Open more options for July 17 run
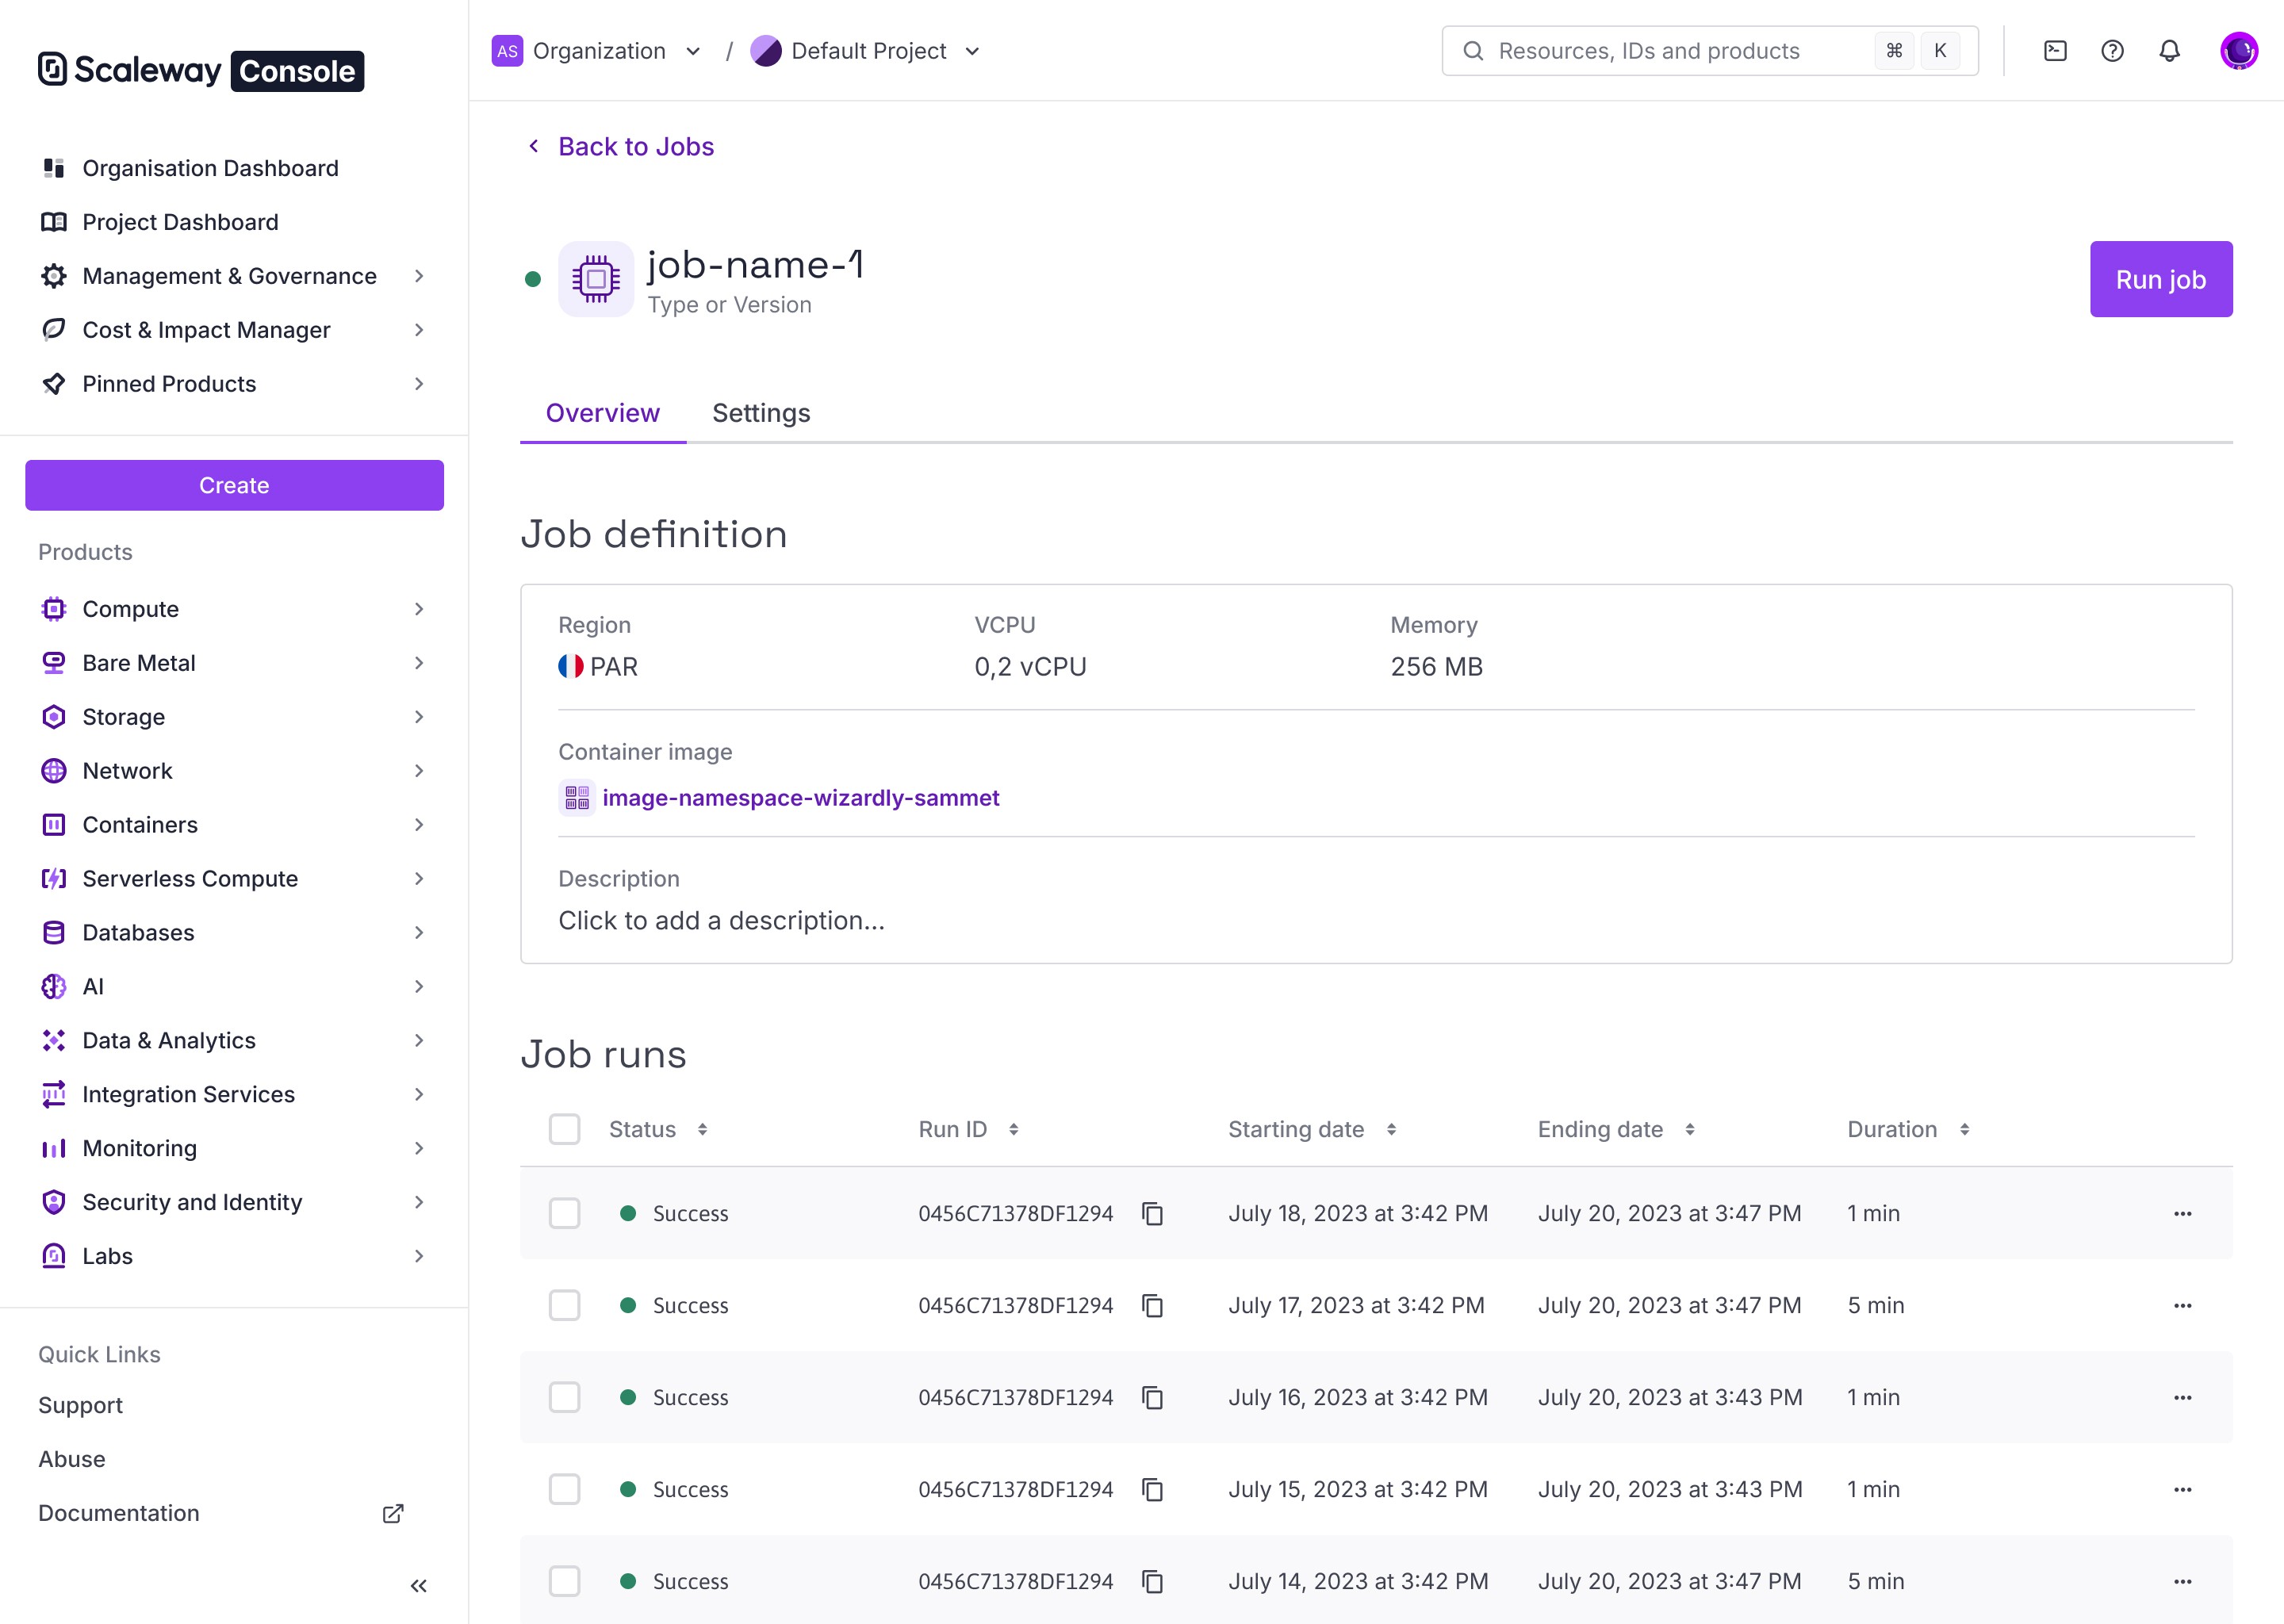The height and width of the screenshot is (1624, 2284). click(x=2182, y=1305)
